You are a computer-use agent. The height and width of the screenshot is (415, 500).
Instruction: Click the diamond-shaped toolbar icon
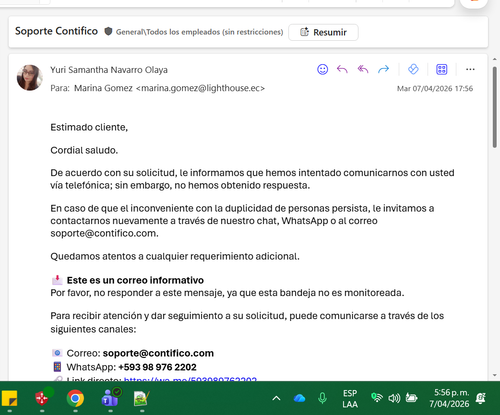pyautogui.click(x=413, y=69)
